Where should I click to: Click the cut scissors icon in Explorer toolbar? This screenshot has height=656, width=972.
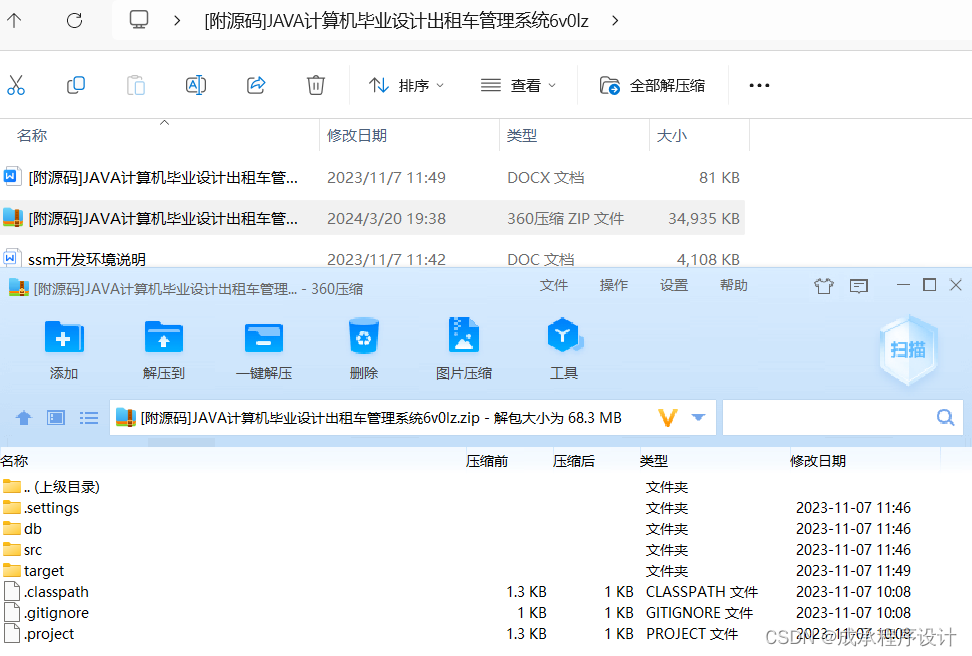(x=16, y=85)
